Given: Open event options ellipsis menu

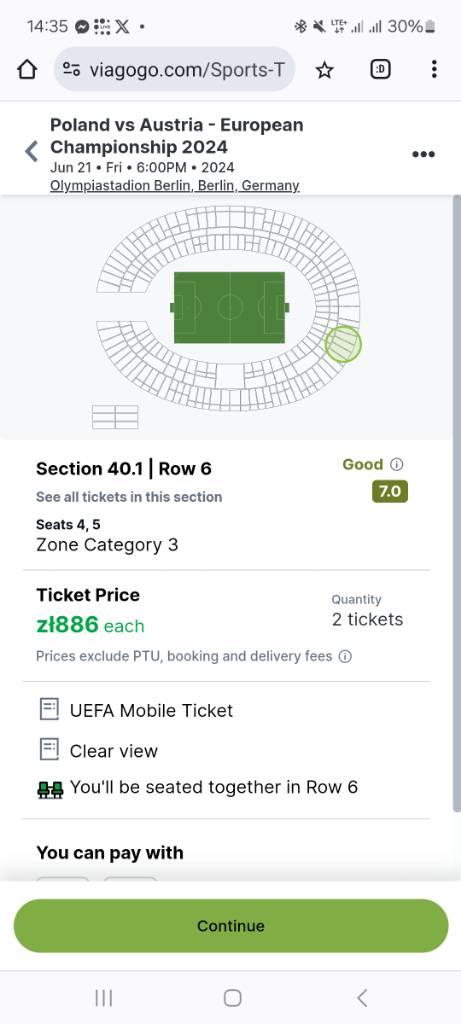Looking at the screenshot, I should (x=423, y=154).
